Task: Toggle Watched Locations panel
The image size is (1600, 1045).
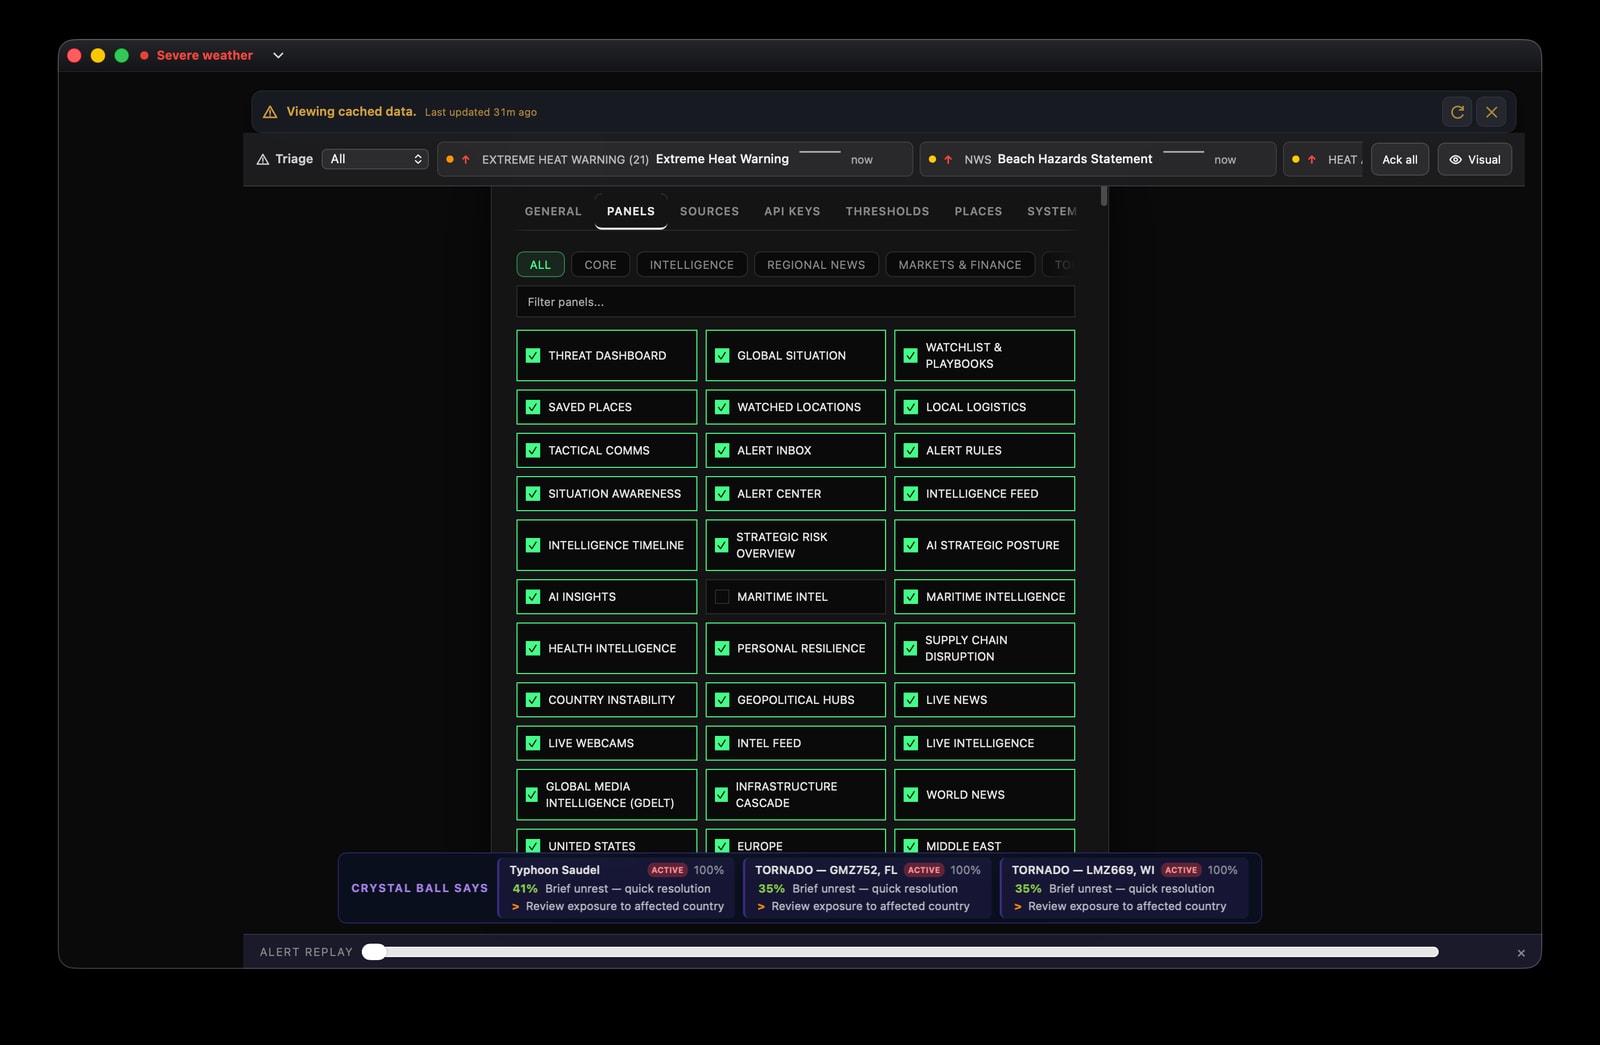Action: coord(722,407)
